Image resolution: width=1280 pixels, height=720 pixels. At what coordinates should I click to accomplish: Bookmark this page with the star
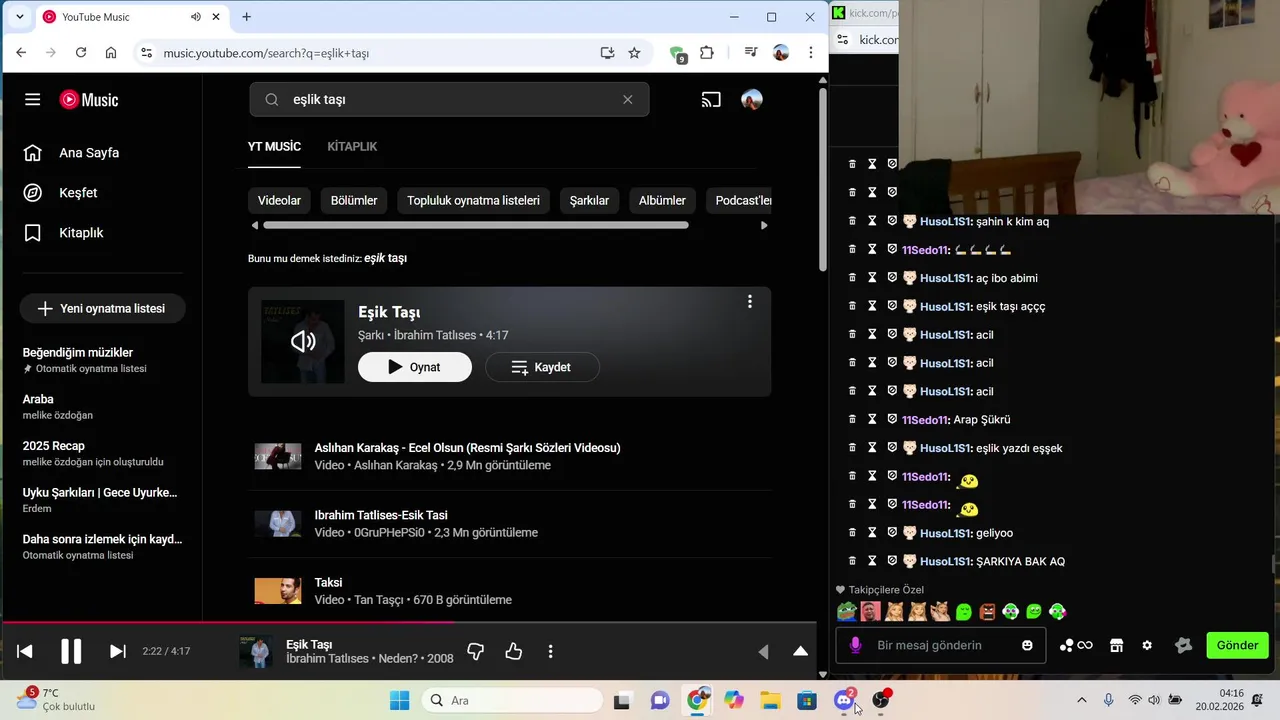click(634, 53)
